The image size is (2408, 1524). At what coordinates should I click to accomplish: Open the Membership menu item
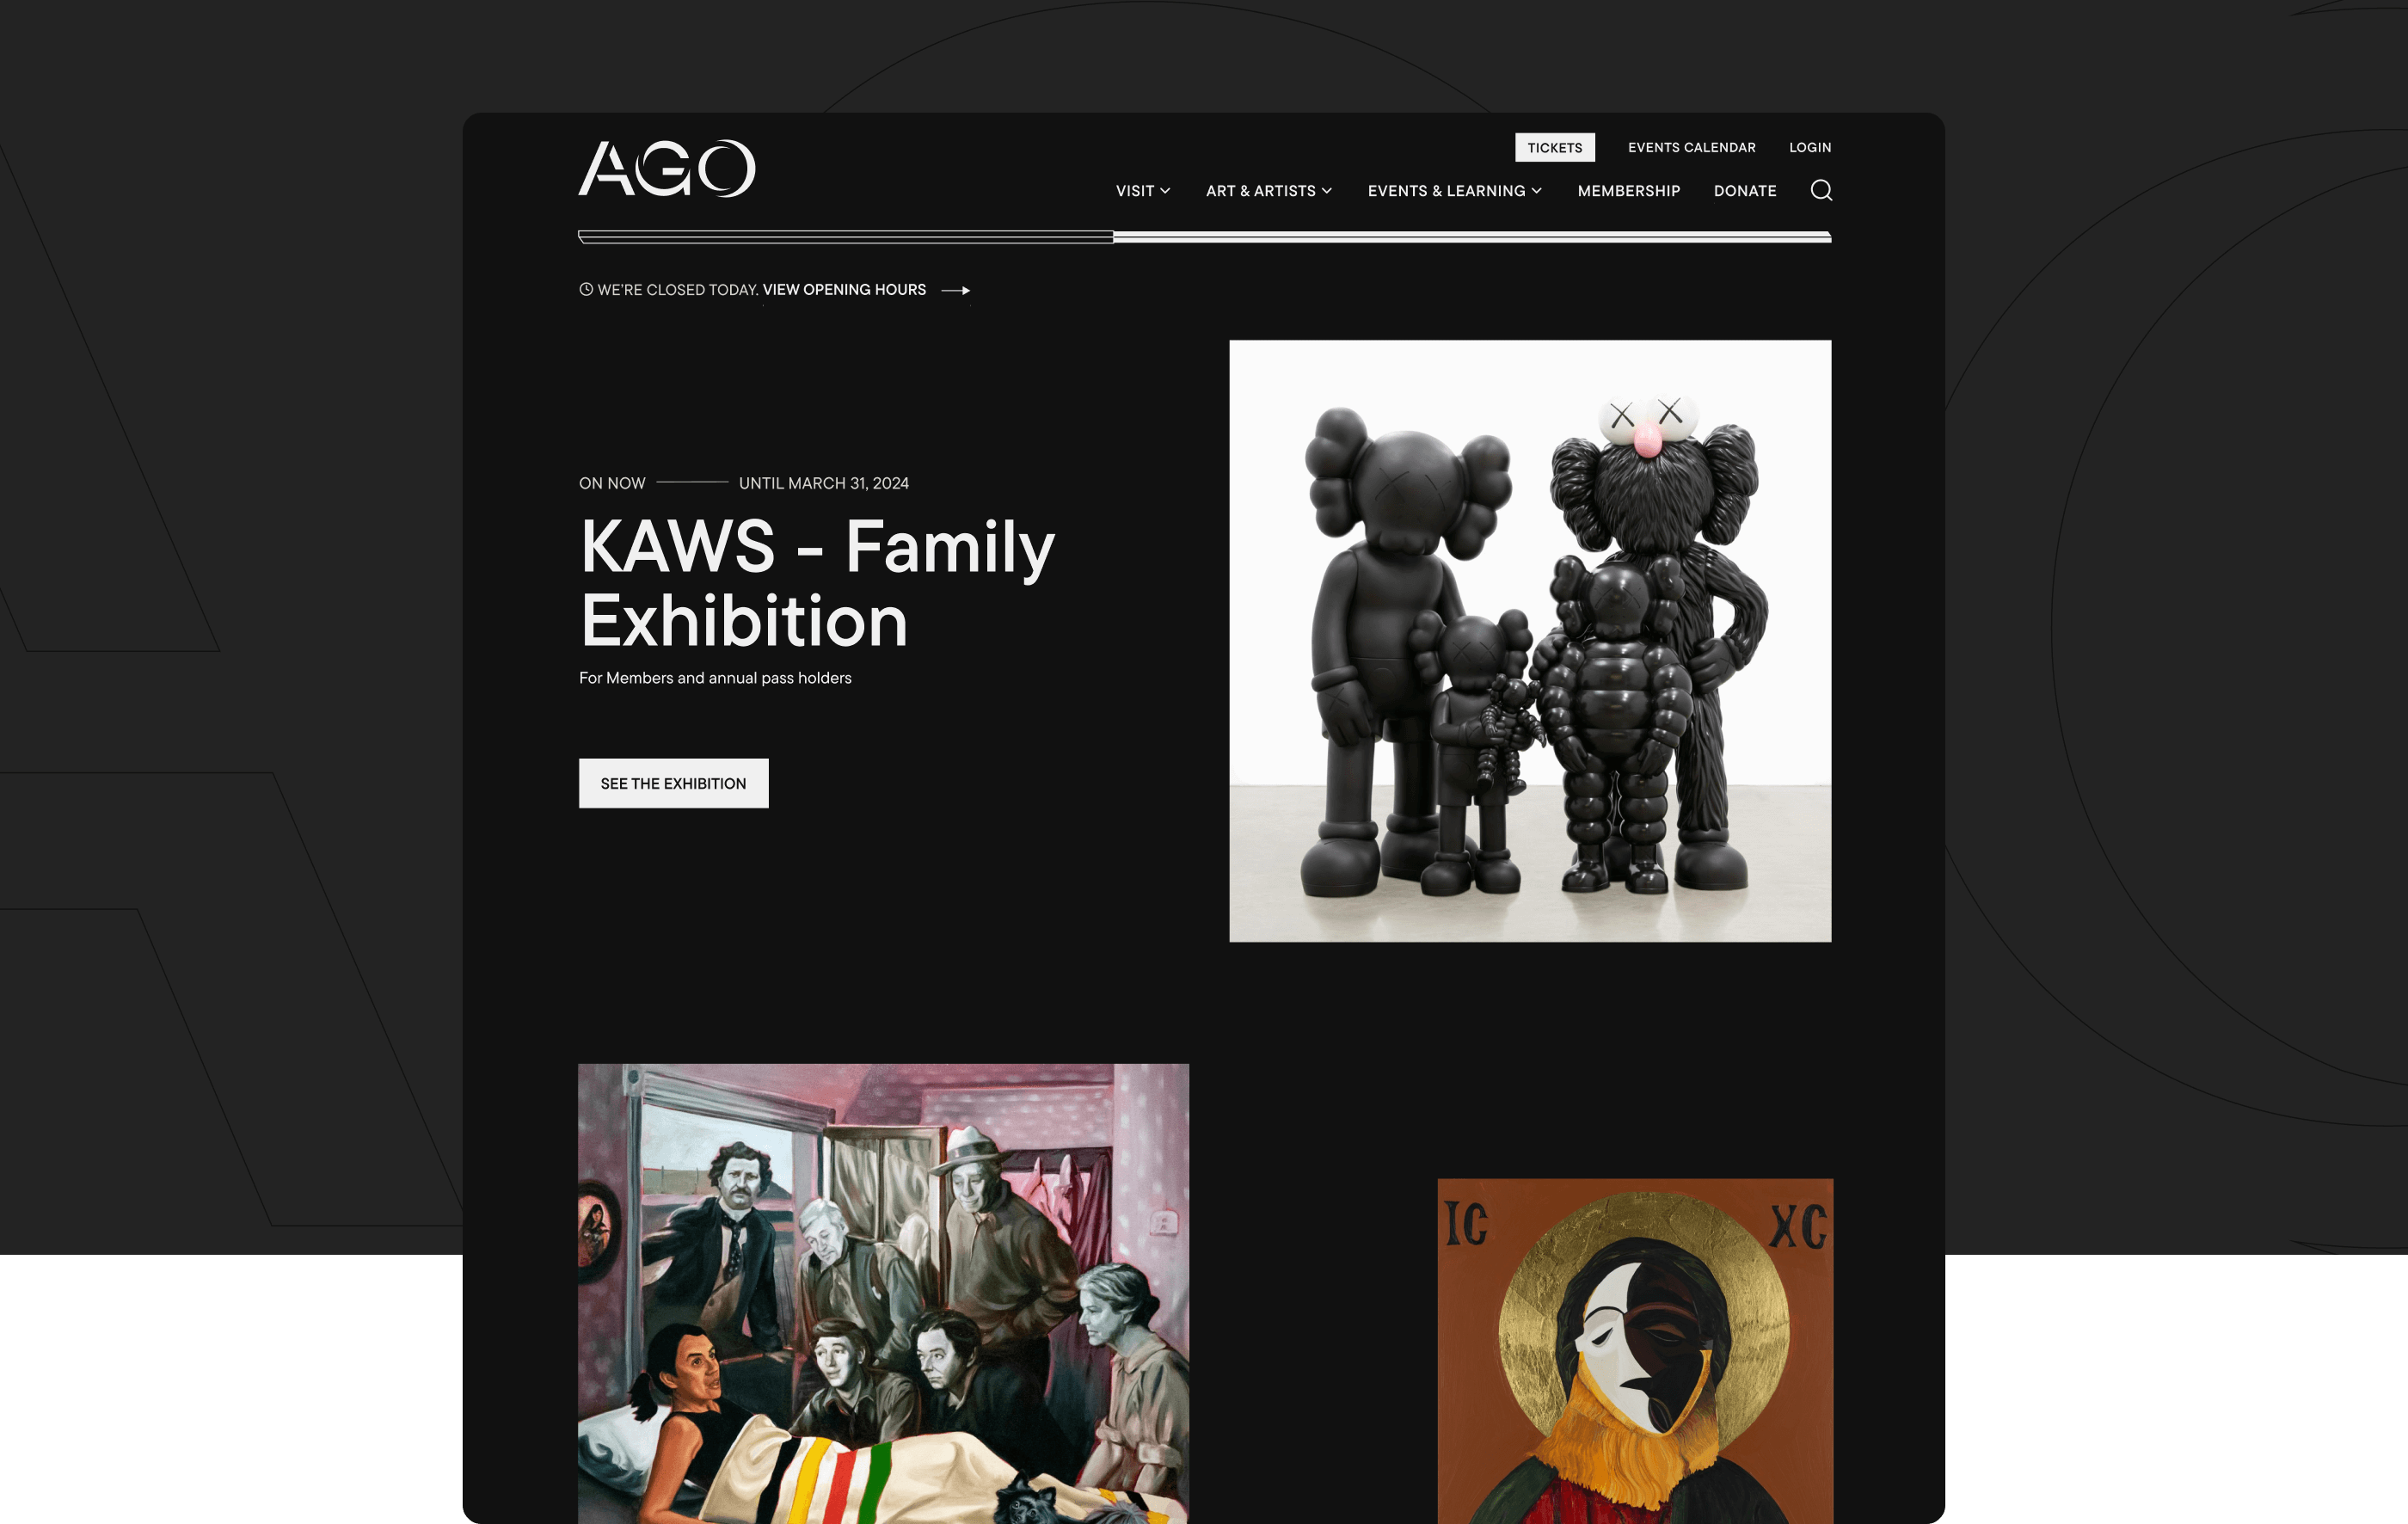point(1628,191)
